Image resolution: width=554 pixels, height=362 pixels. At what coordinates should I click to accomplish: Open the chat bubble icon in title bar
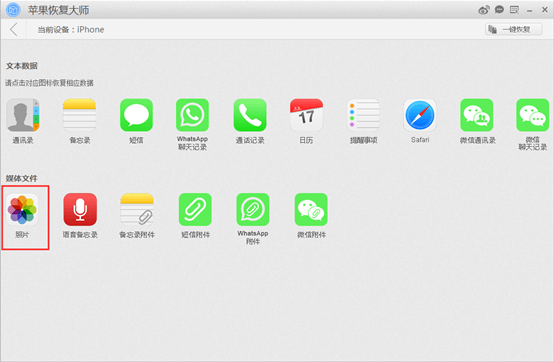point(499,10)
